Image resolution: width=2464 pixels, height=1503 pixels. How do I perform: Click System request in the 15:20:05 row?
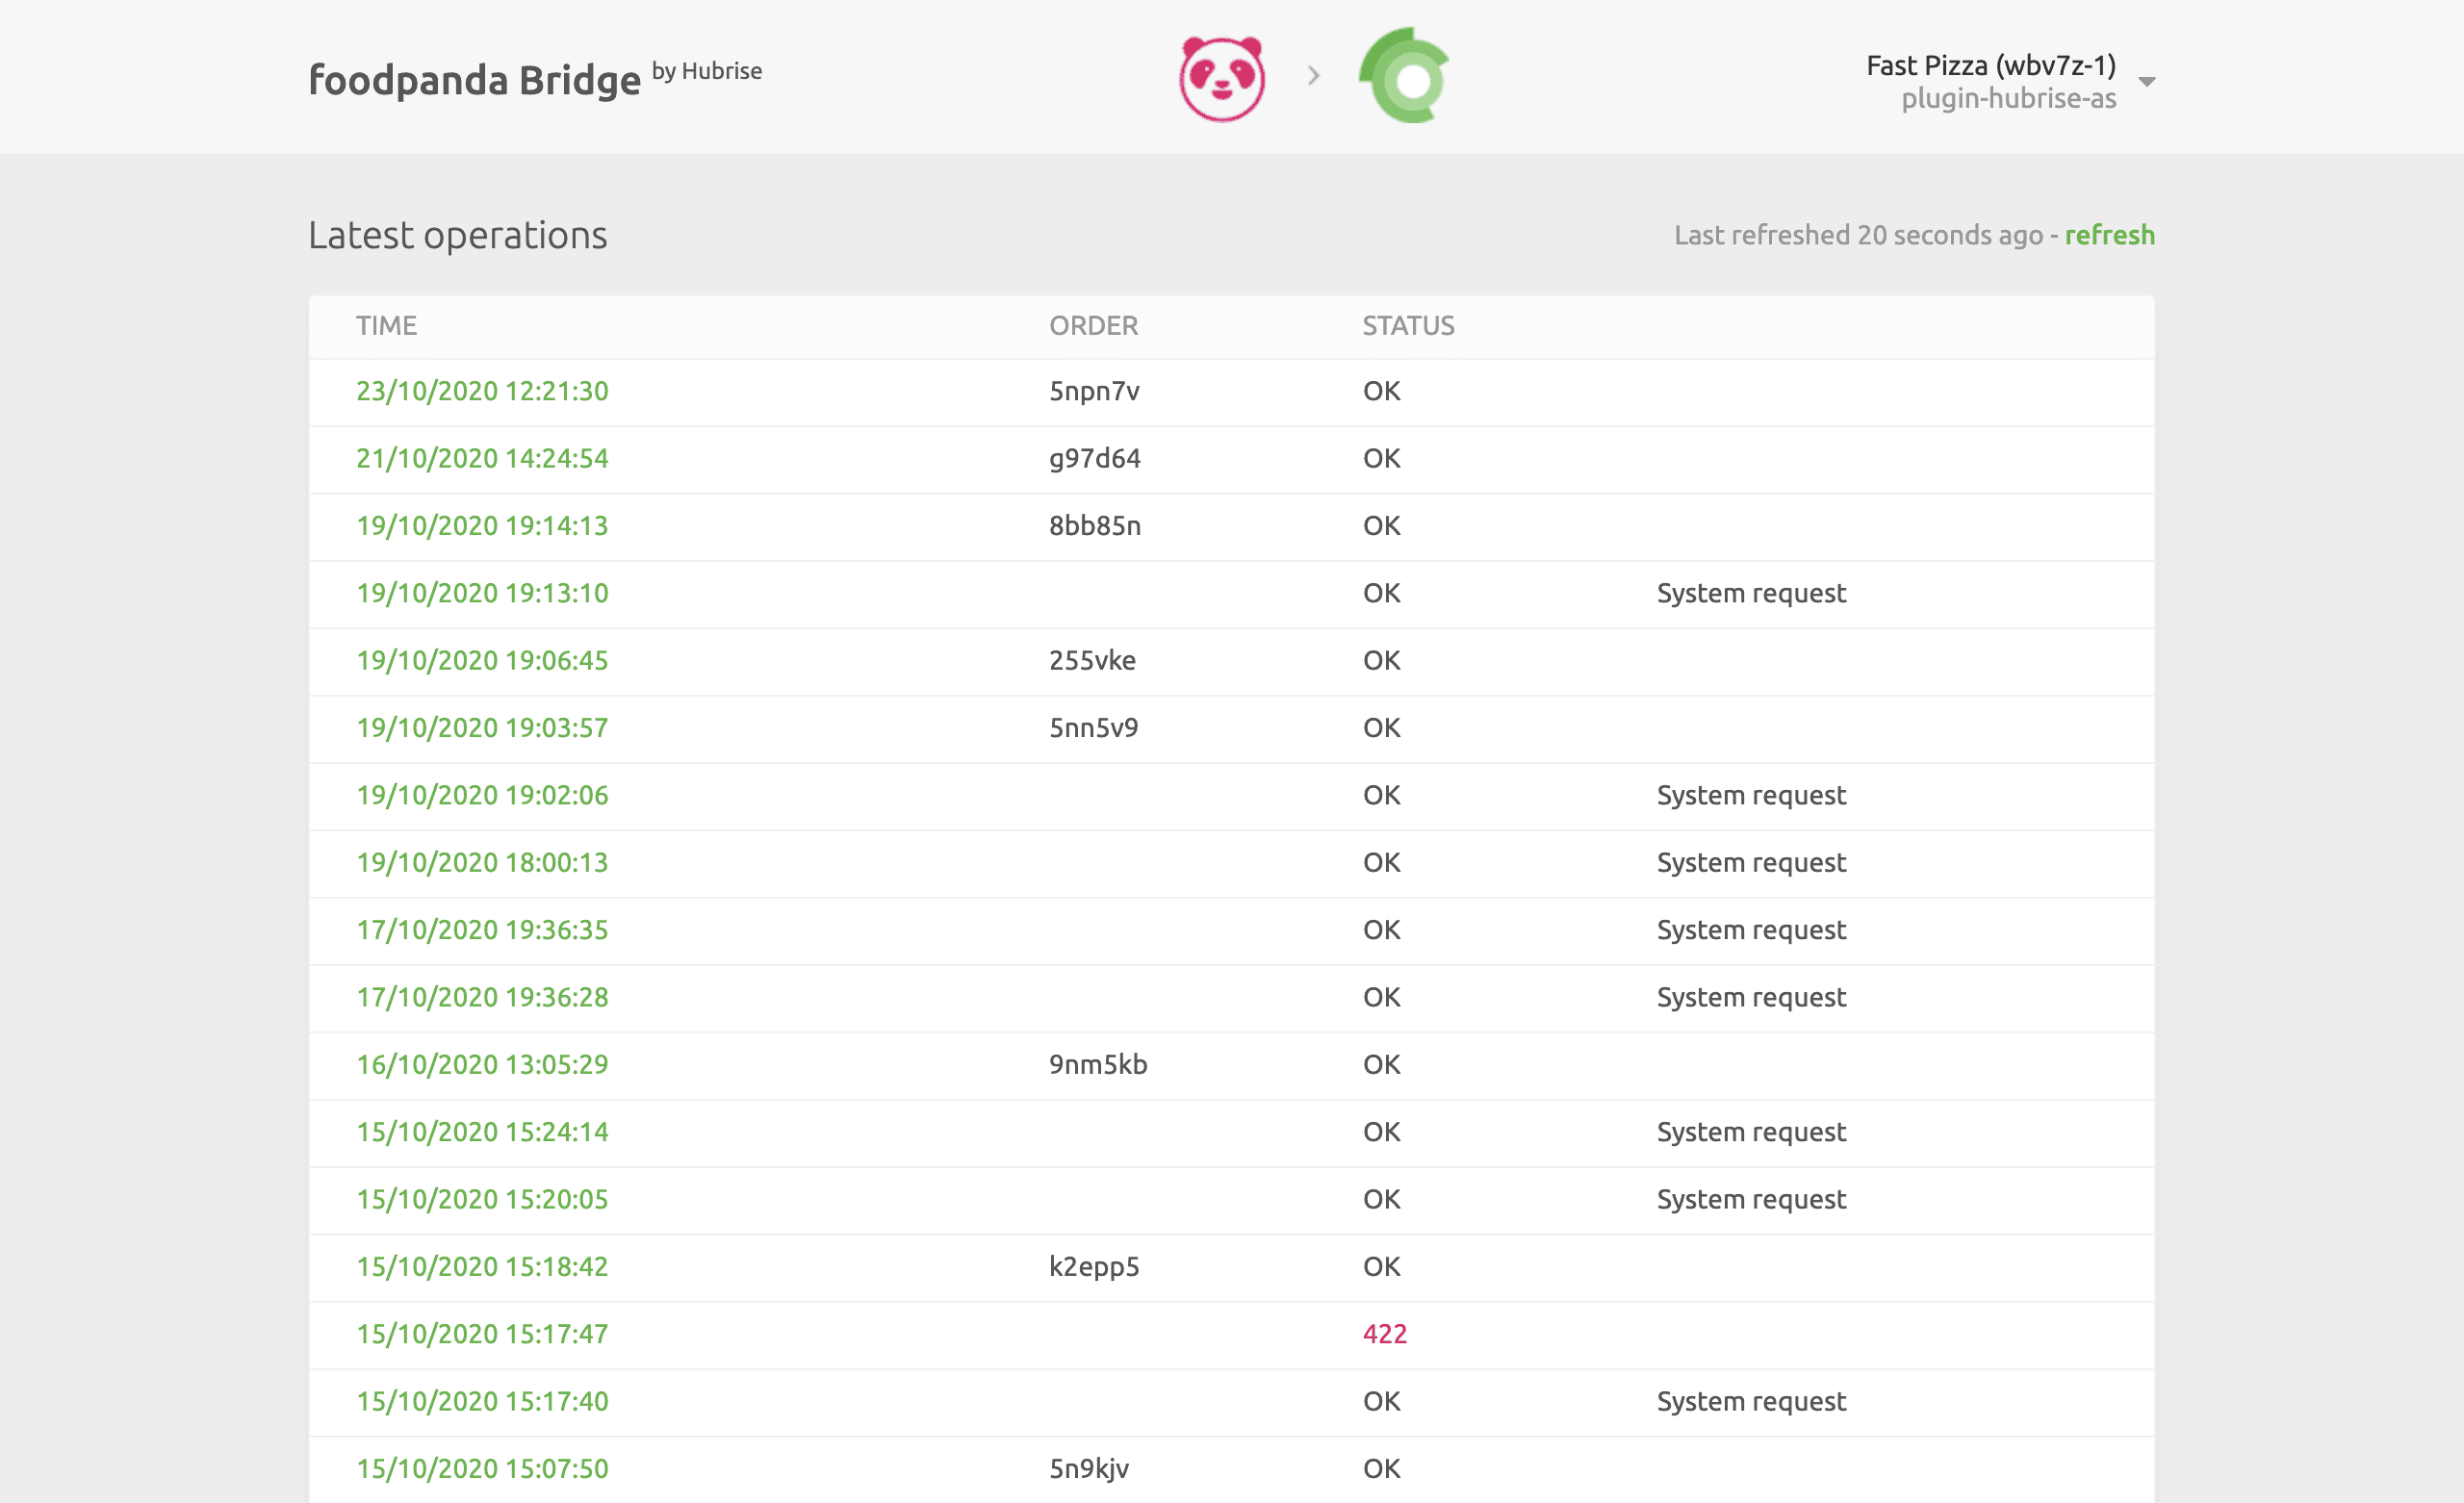click(x=1751, y=1199)
